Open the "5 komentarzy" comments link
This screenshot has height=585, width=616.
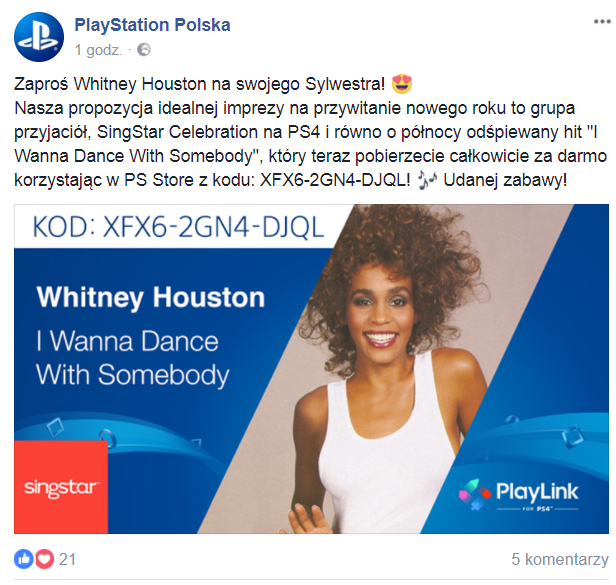[x=560, y=559]
